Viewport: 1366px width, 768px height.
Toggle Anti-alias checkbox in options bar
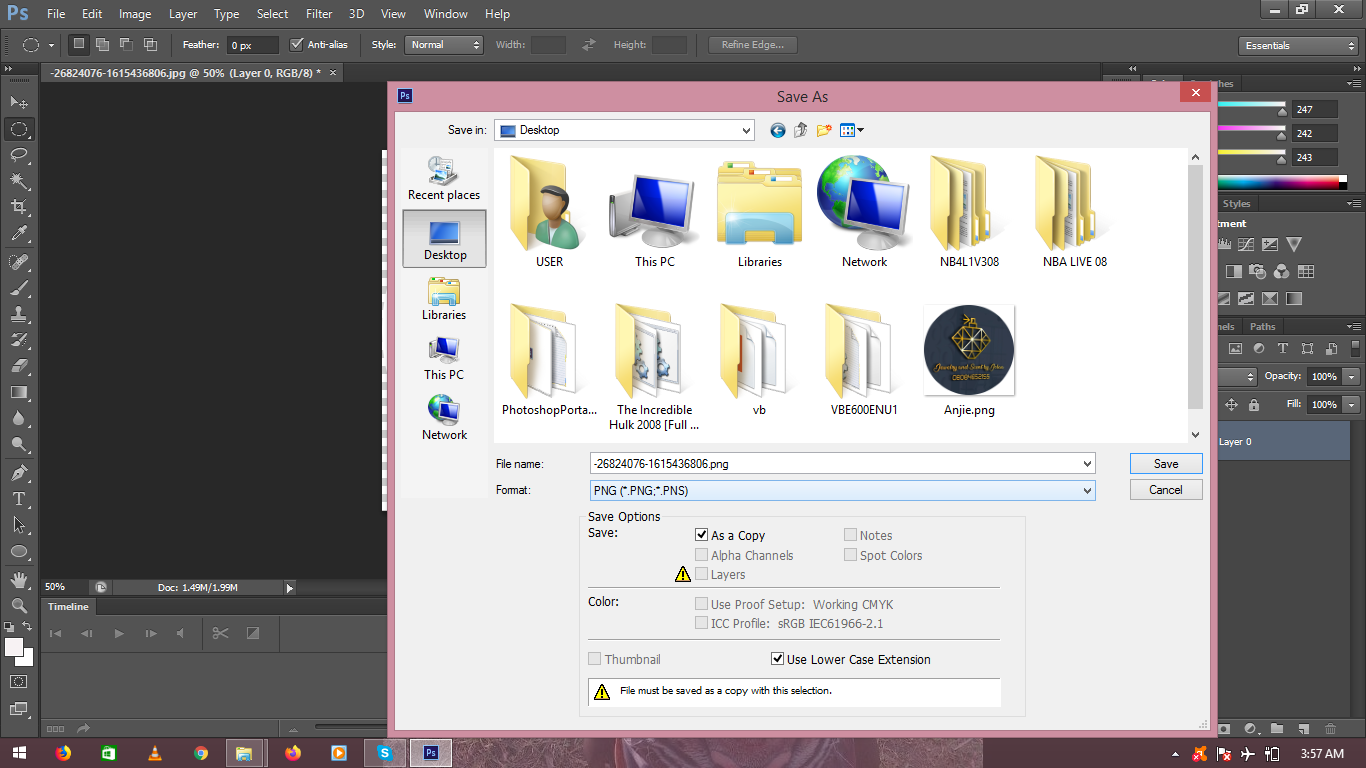pos(296,44)
